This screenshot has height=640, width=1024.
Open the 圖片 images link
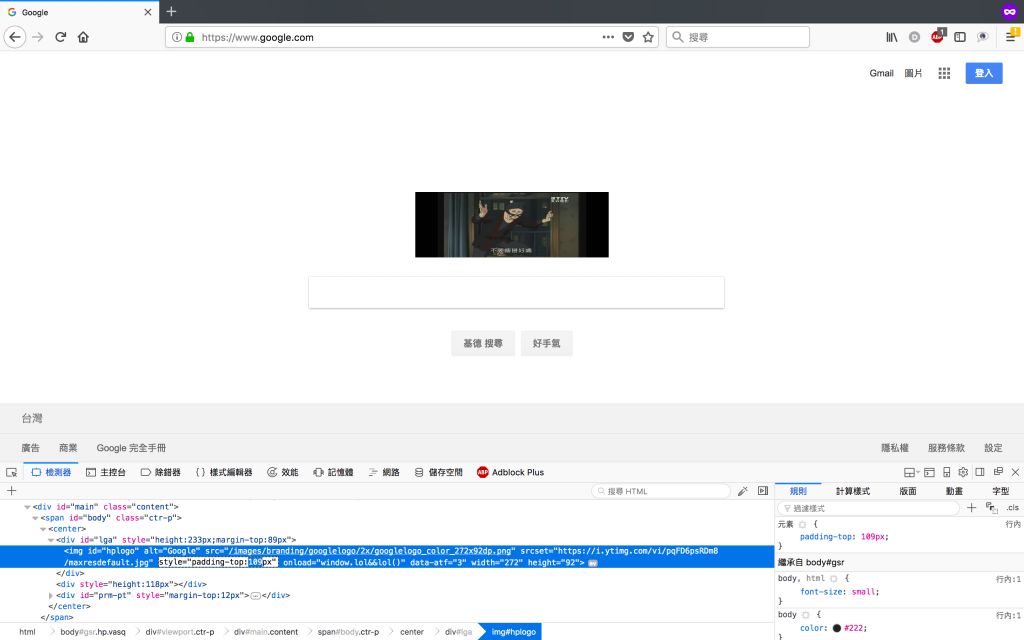(913, 73)
